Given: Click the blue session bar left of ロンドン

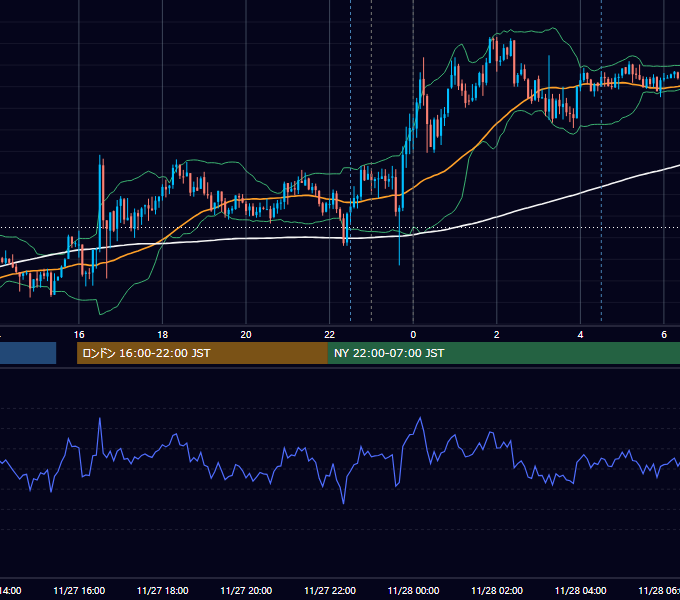Looking at the screenshot, I should click(x=28, y=353).
